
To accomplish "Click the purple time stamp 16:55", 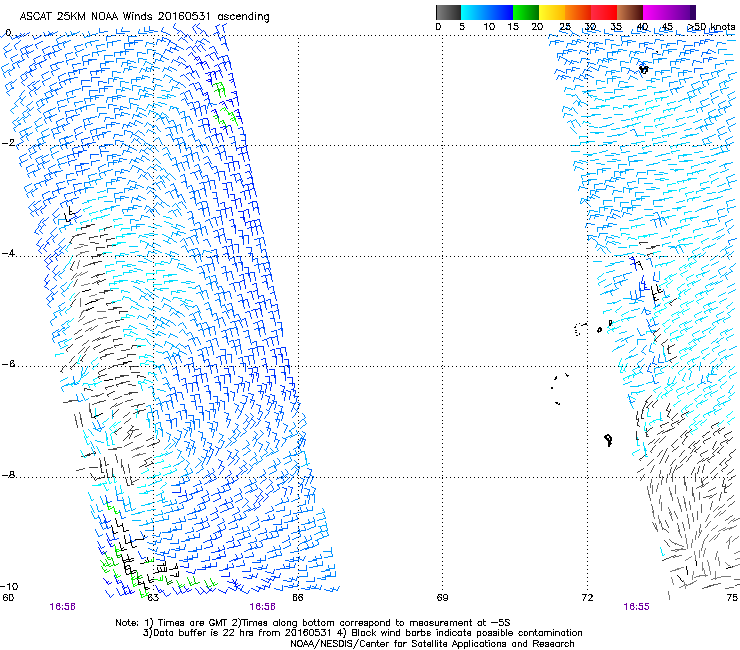I will pos(636,607).
